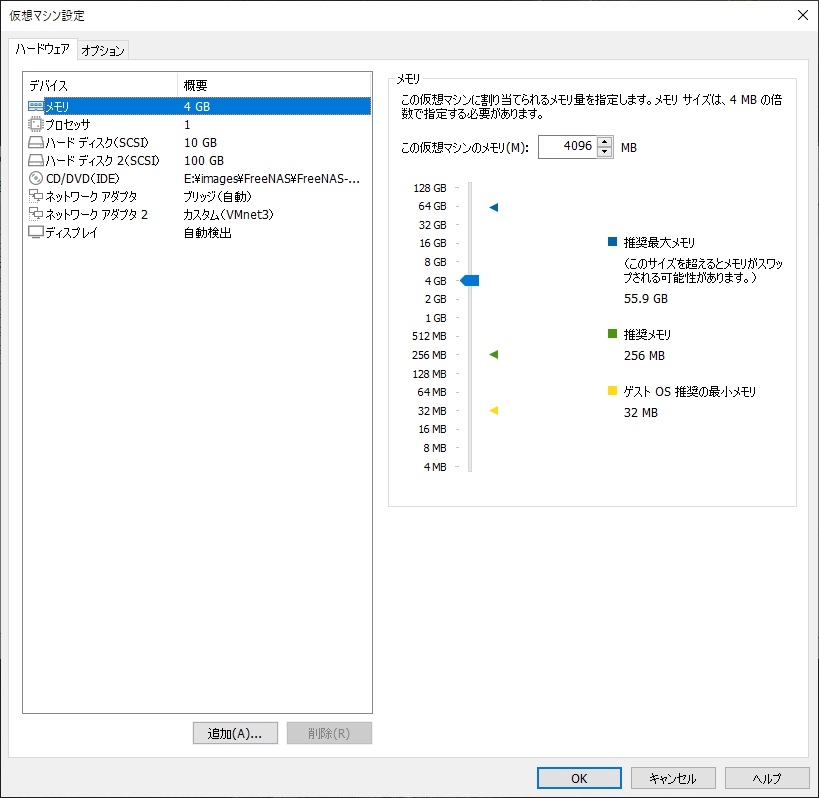The height and width of the screenshot is (798, 819).
Task: Click the network icon for ネットワーク アダプタ 2
Action: [36, 214]
